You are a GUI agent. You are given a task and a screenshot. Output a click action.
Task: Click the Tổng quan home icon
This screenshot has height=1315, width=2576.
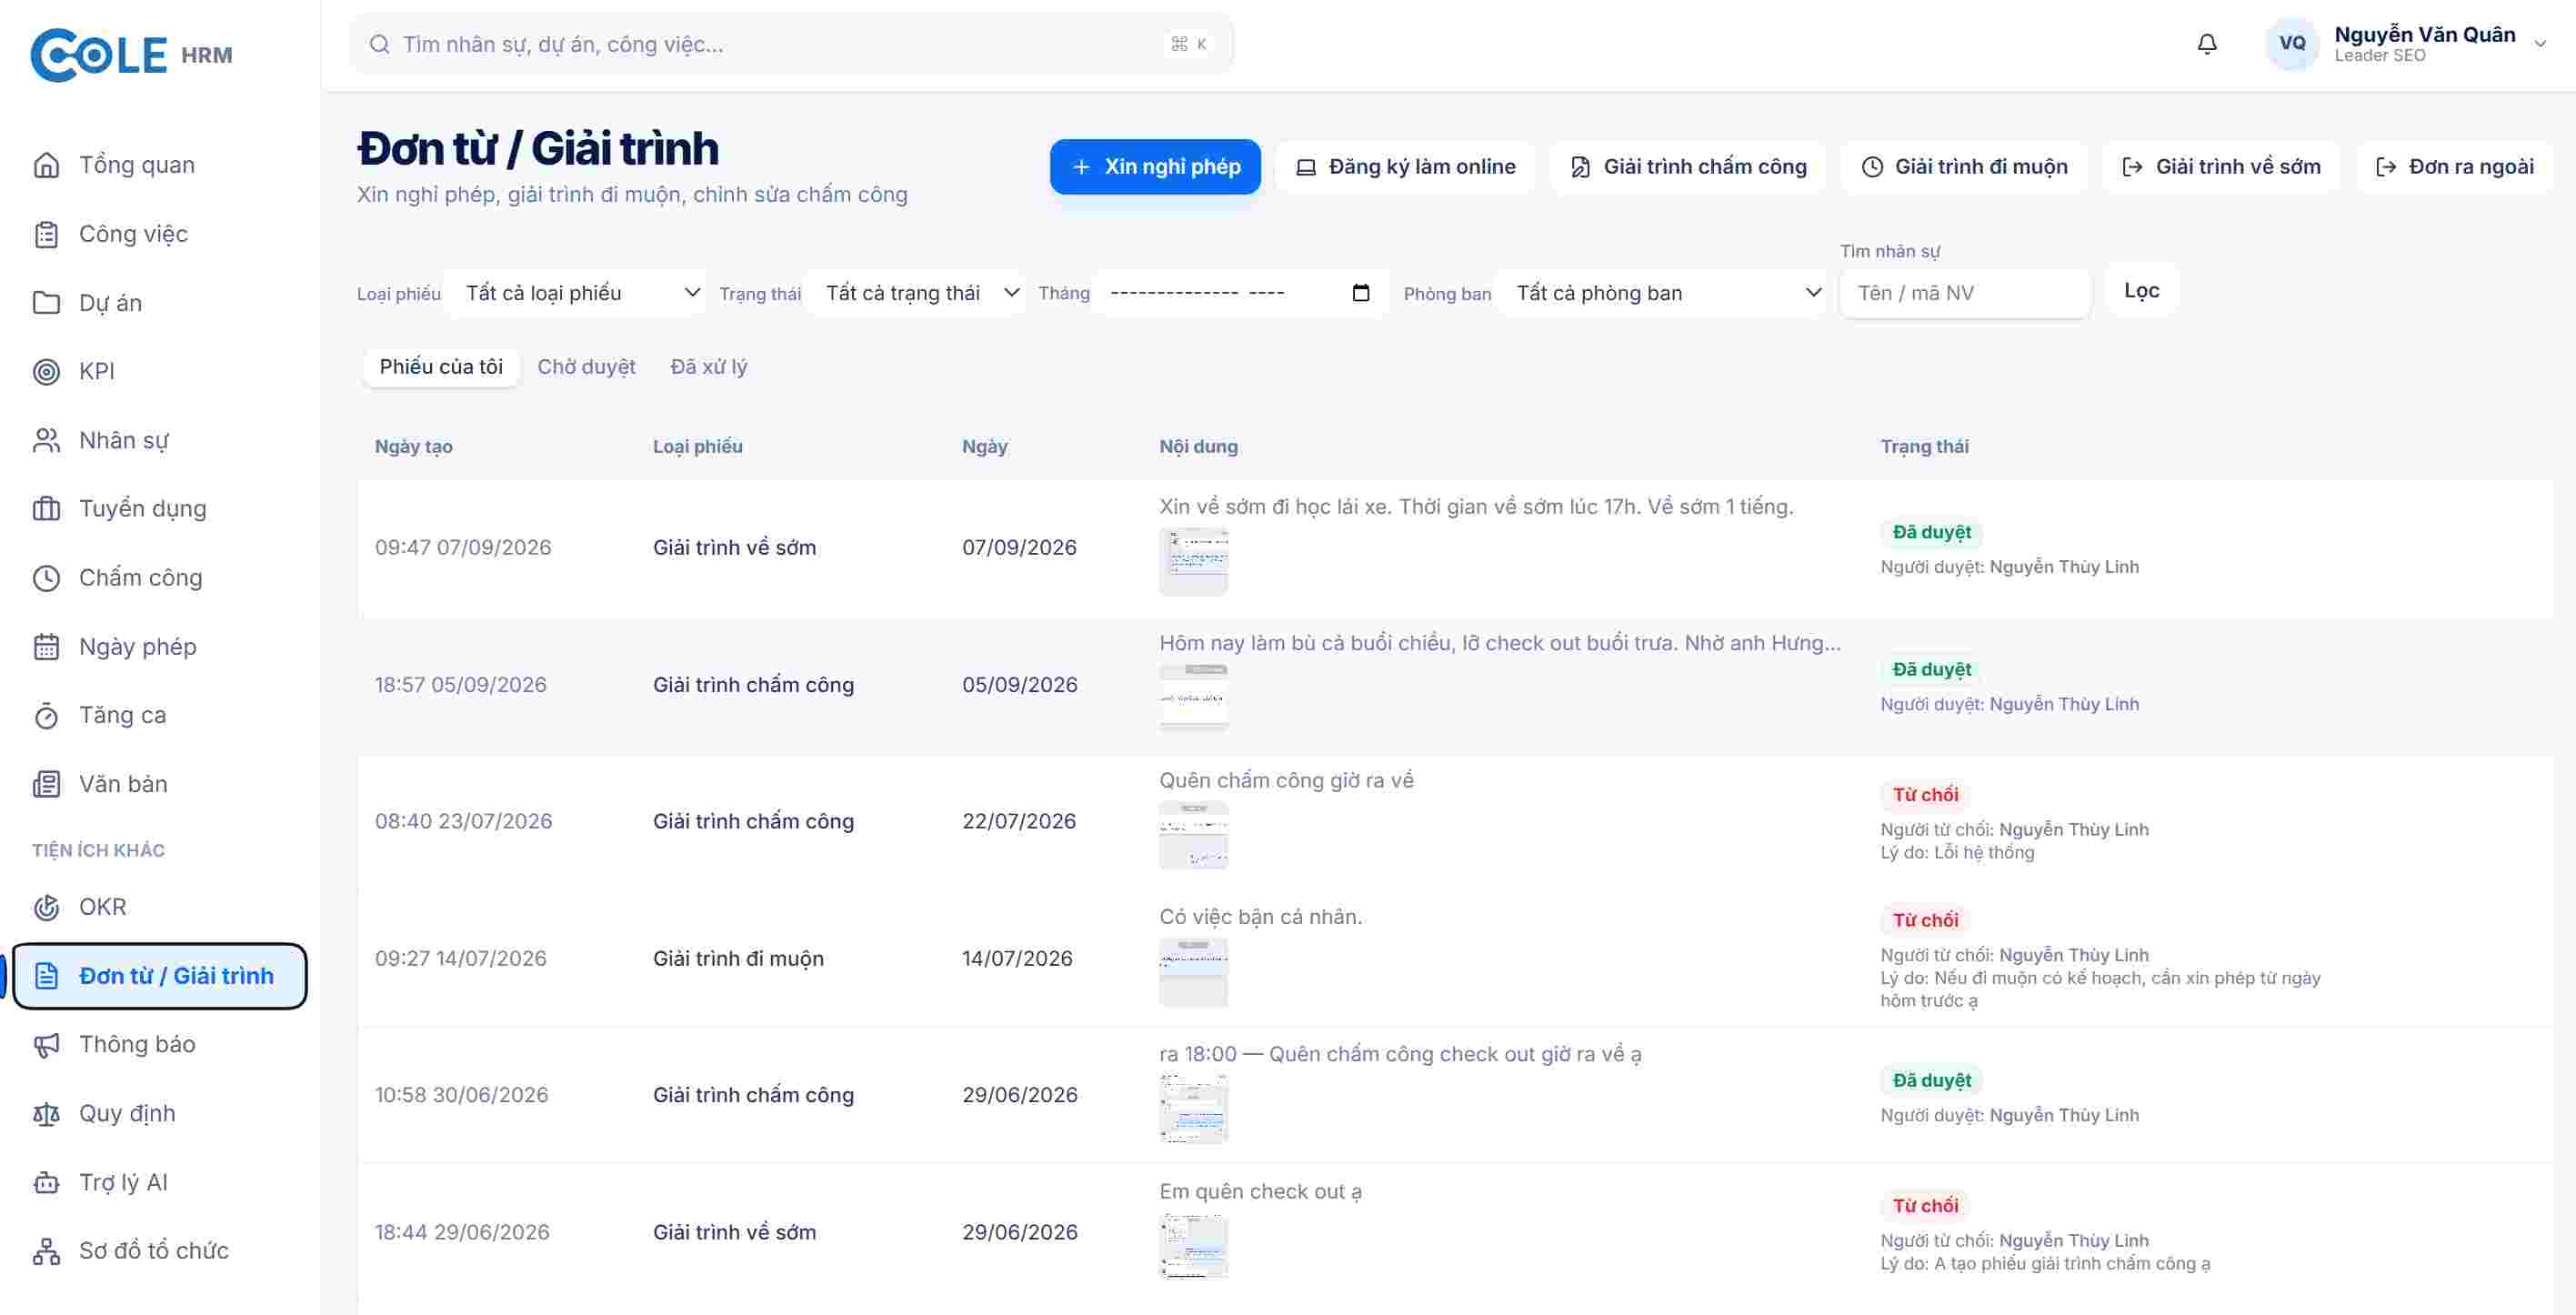pos(46,165)
